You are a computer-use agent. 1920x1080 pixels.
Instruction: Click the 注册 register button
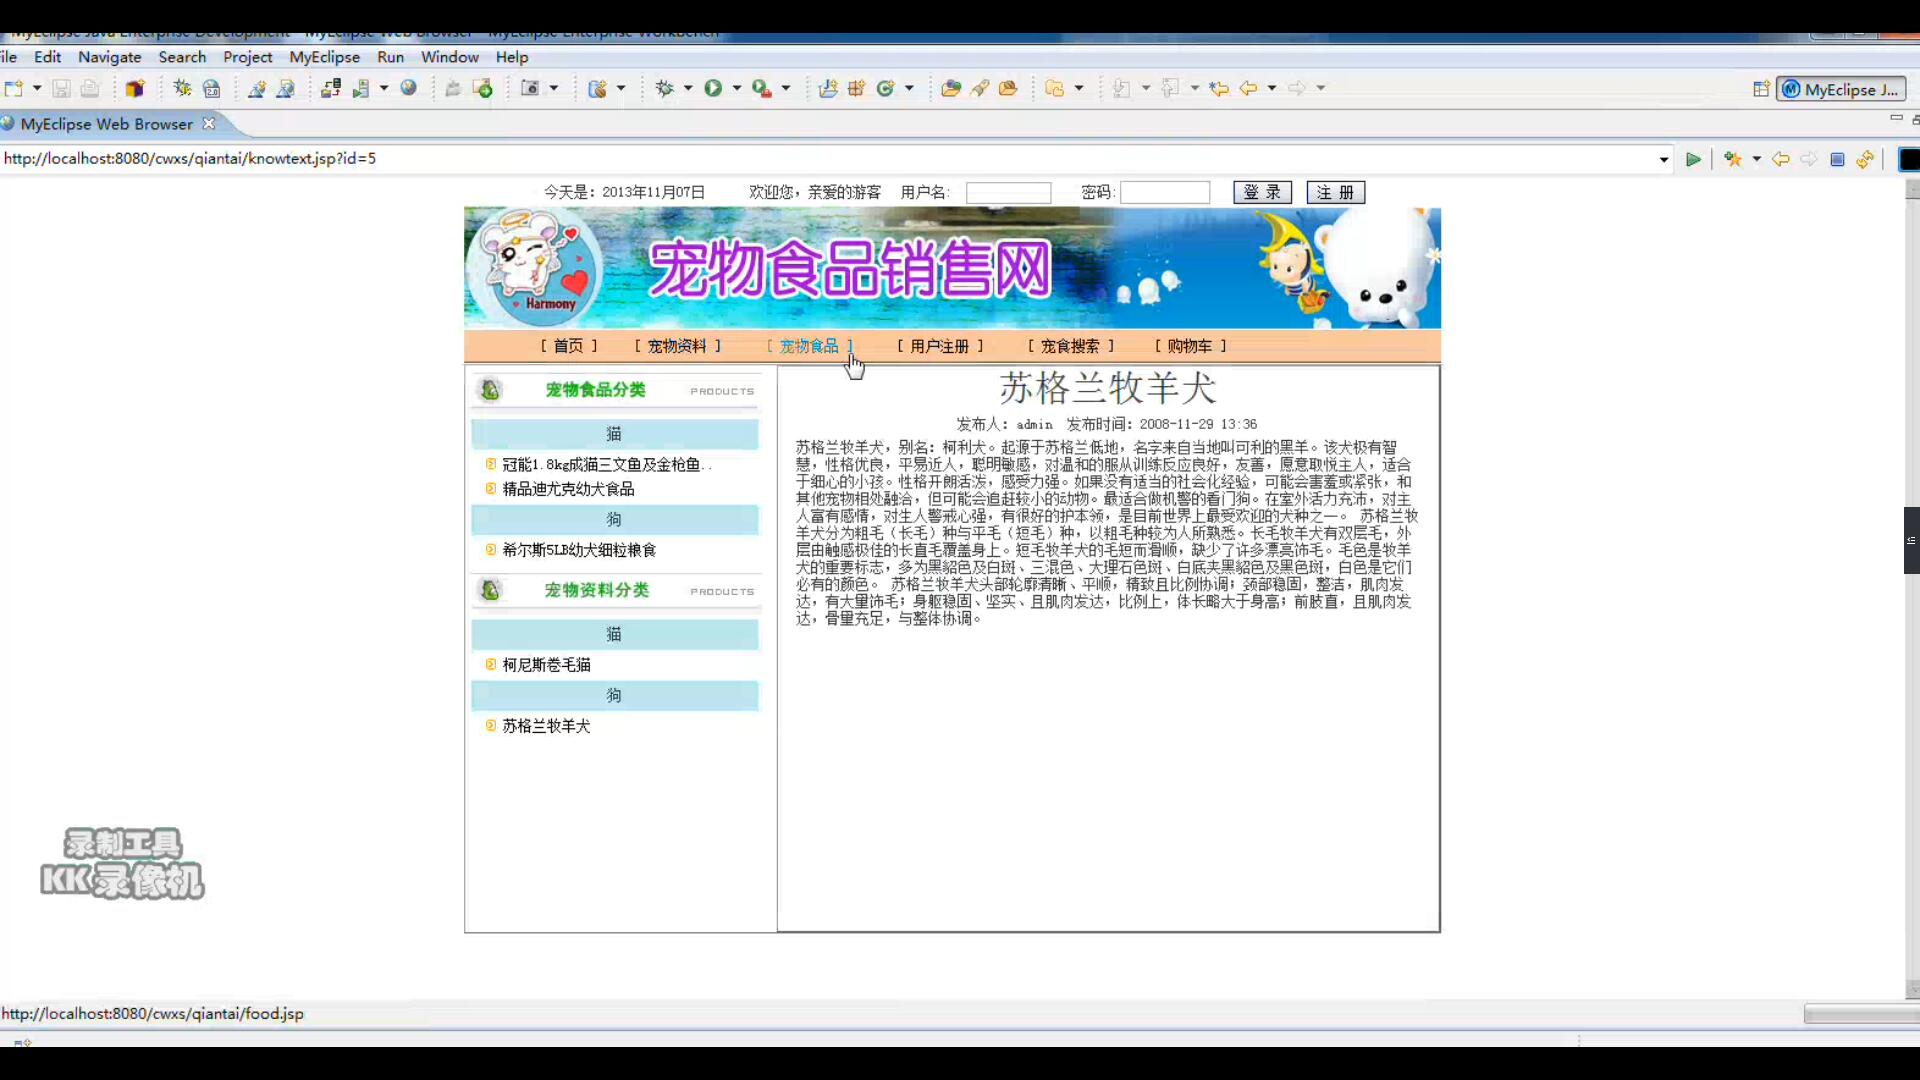(x=1335, y=192)
